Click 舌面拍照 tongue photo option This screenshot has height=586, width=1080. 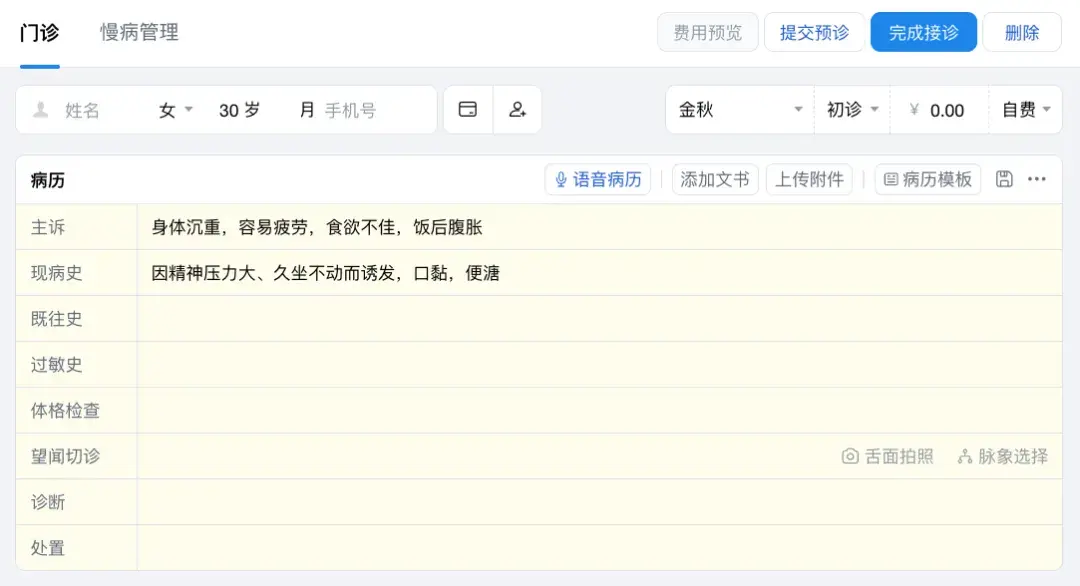coord(888,457)
